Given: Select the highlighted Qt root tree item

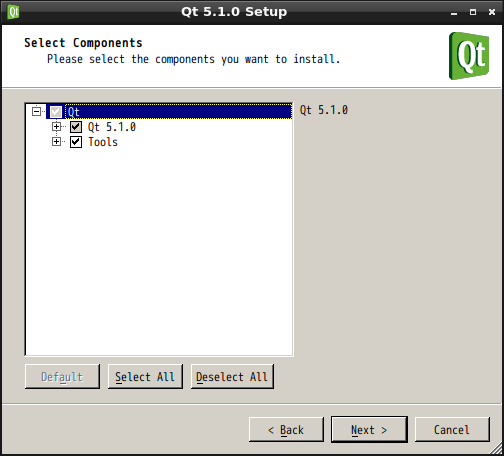Looking at the screenshot, I should [179, 112].
